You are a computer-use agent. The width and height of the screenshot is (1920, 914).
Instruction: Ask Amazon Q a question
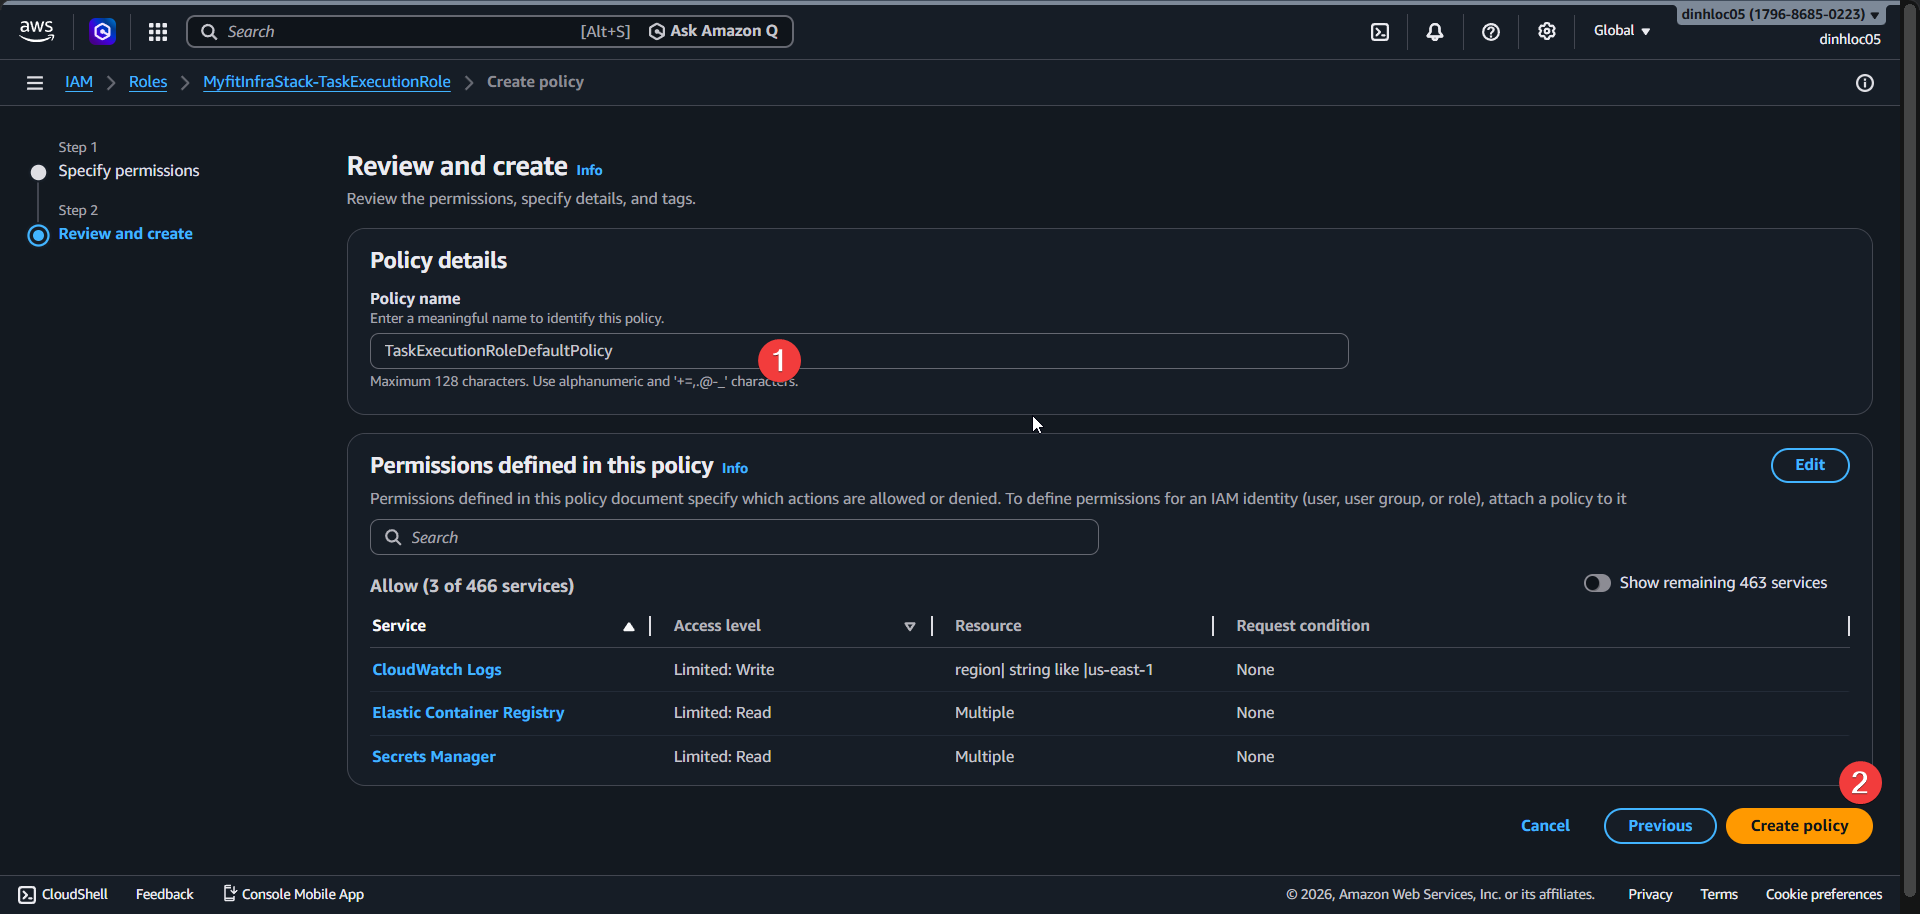pos(712,31)
